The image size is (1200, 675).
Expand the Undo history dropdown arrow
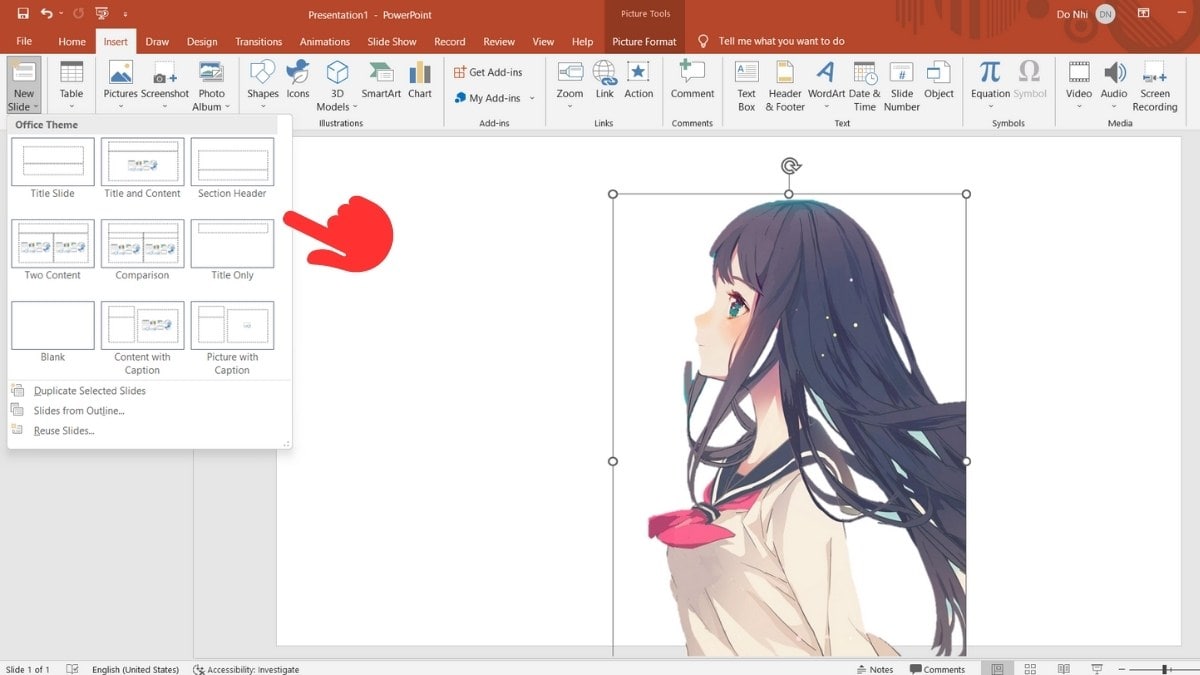coord(62,14)
